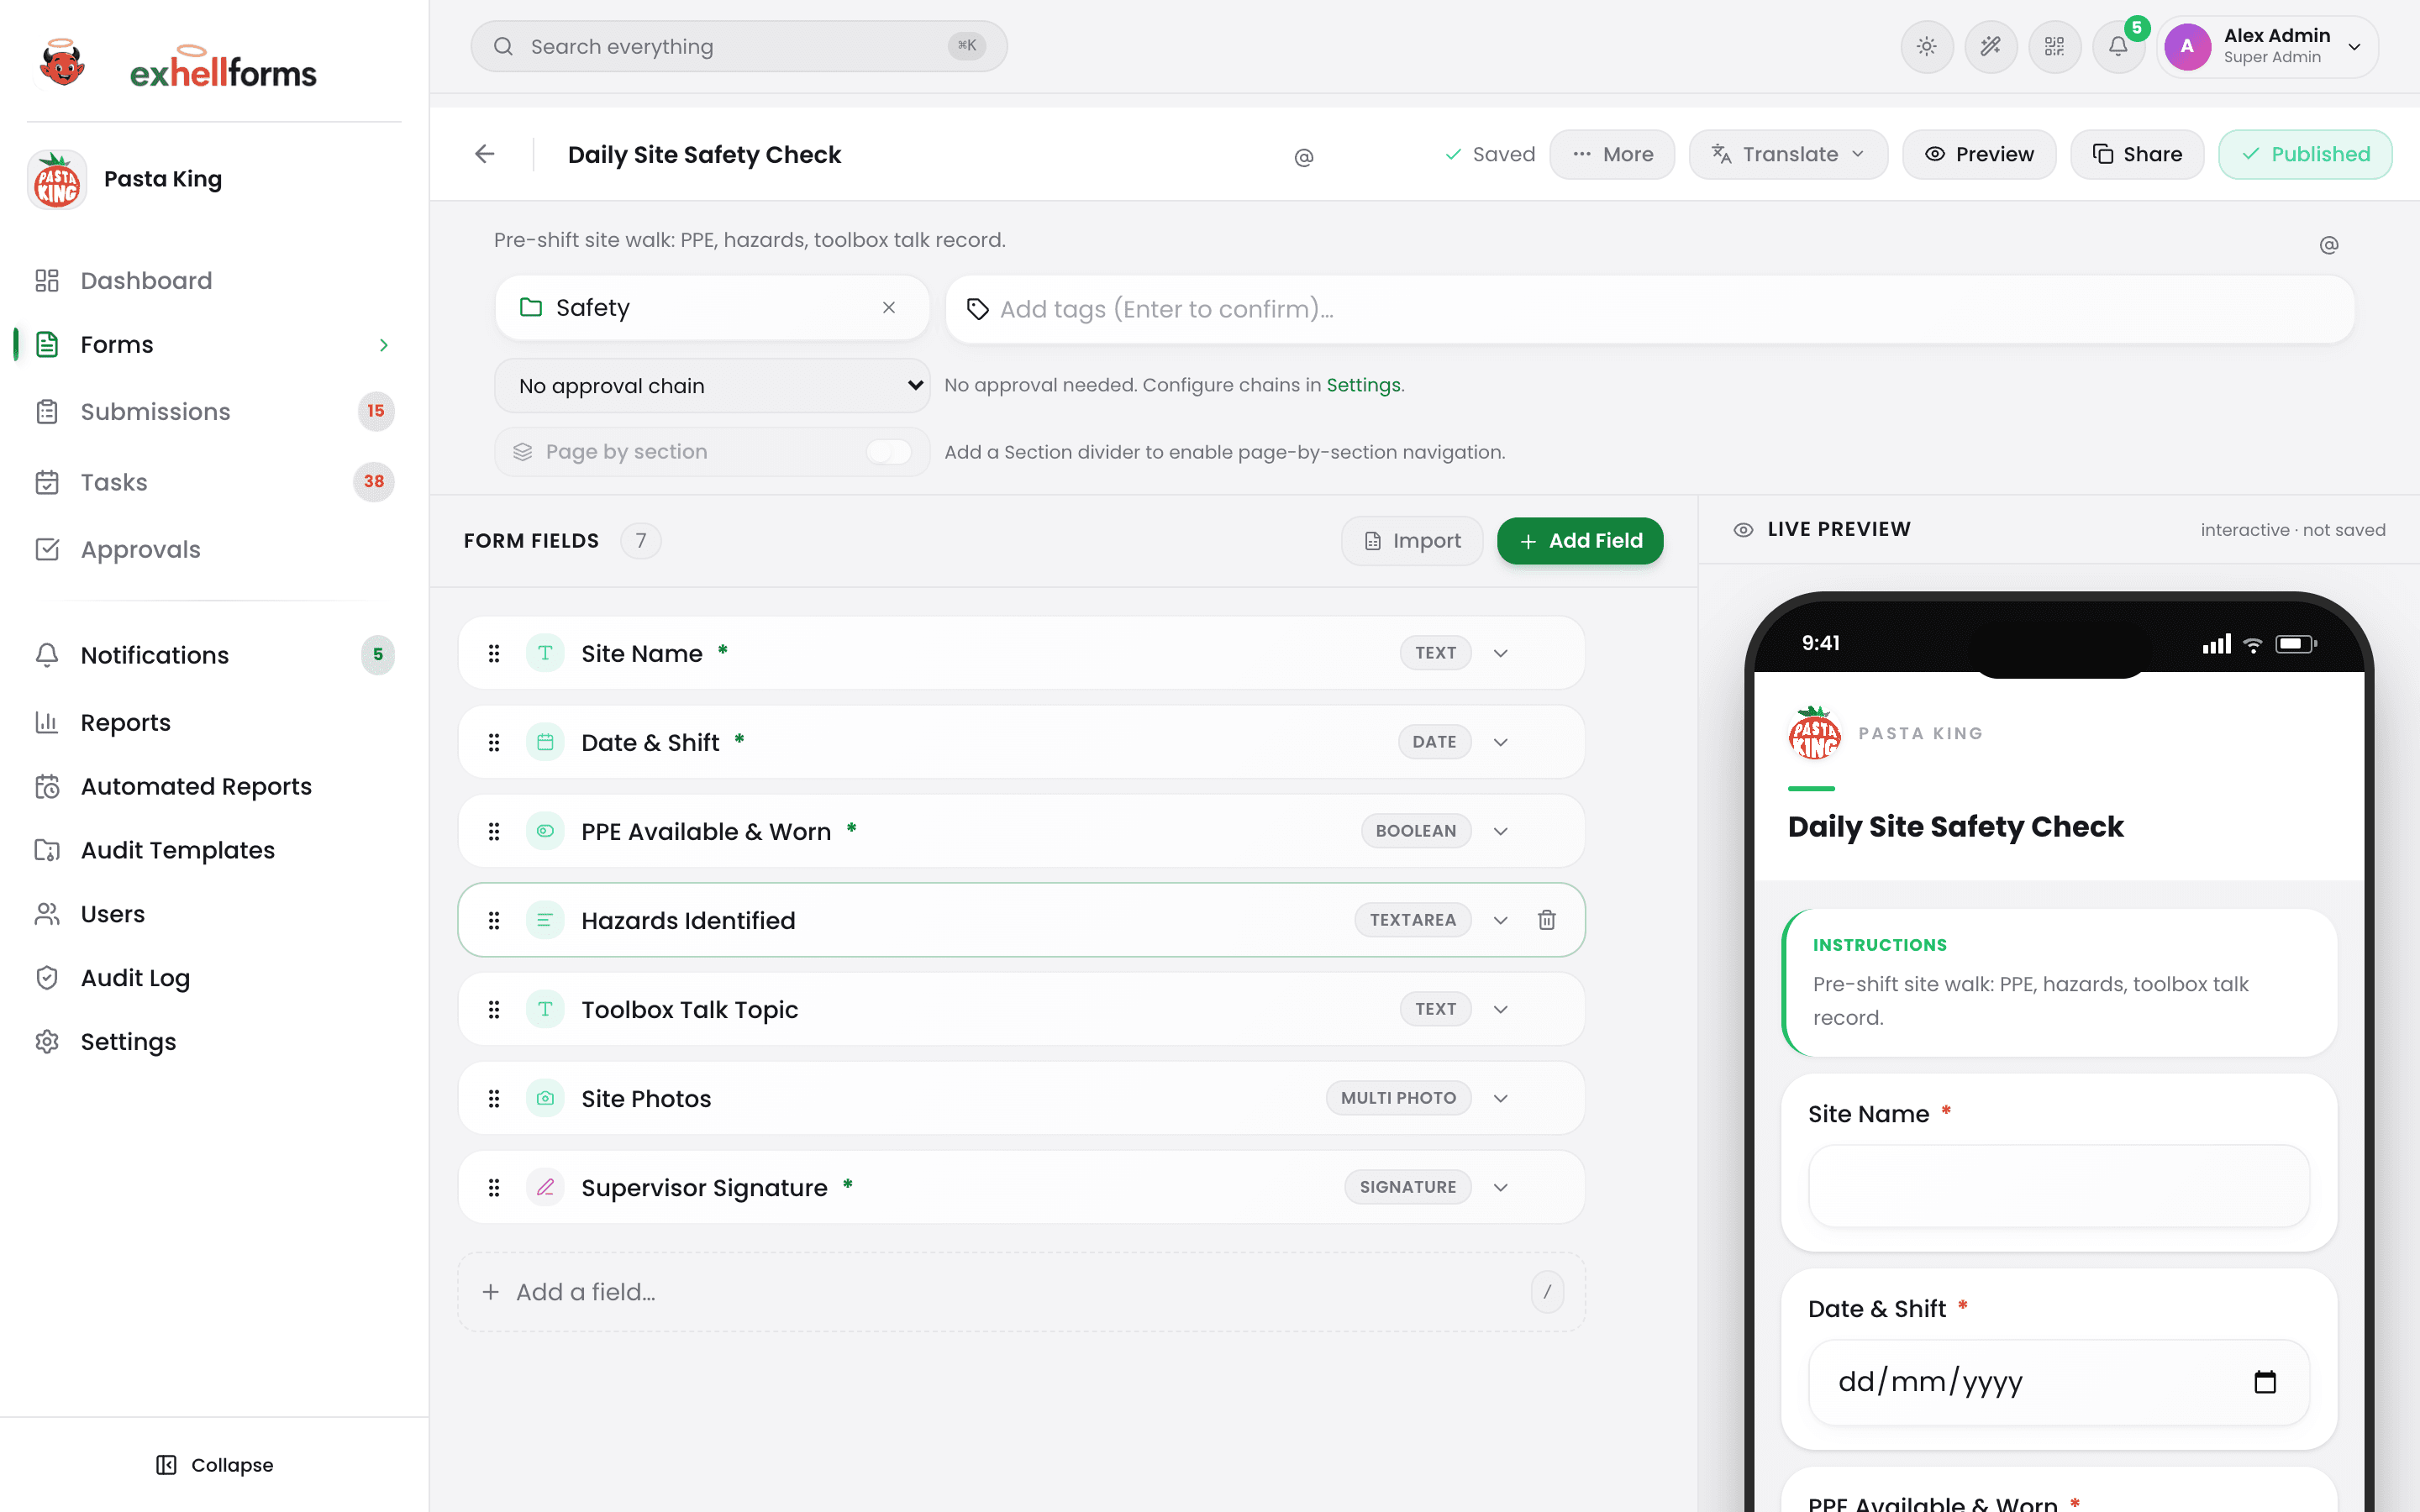The image size is (2420, 1512).
Task: Grab the Hazards Identified drag handle
Action: [494, 920]
